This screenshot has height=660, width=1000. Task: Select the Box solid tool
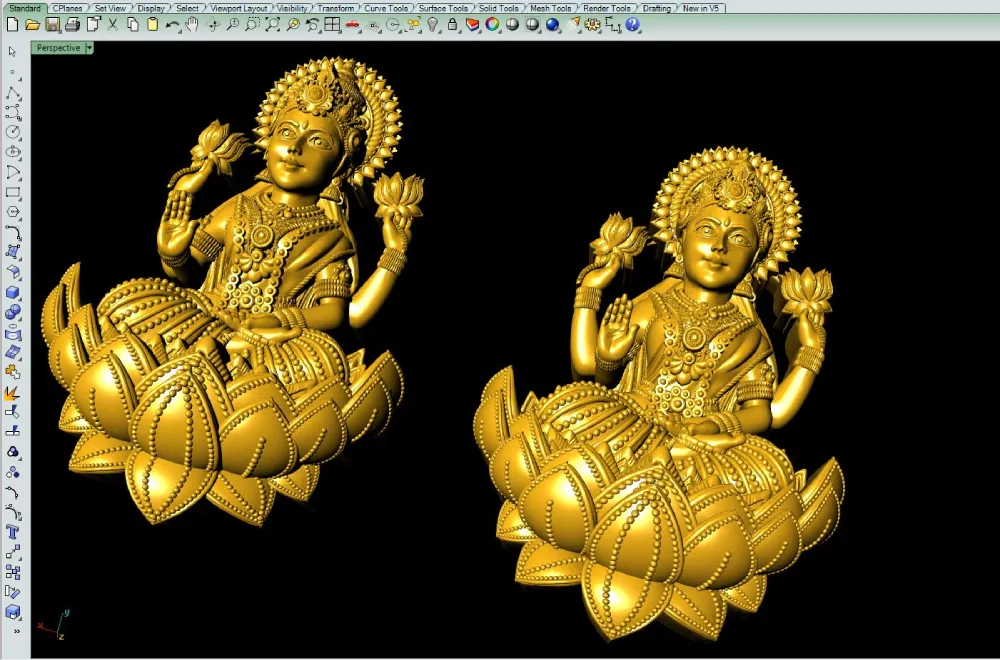point(13,292)
